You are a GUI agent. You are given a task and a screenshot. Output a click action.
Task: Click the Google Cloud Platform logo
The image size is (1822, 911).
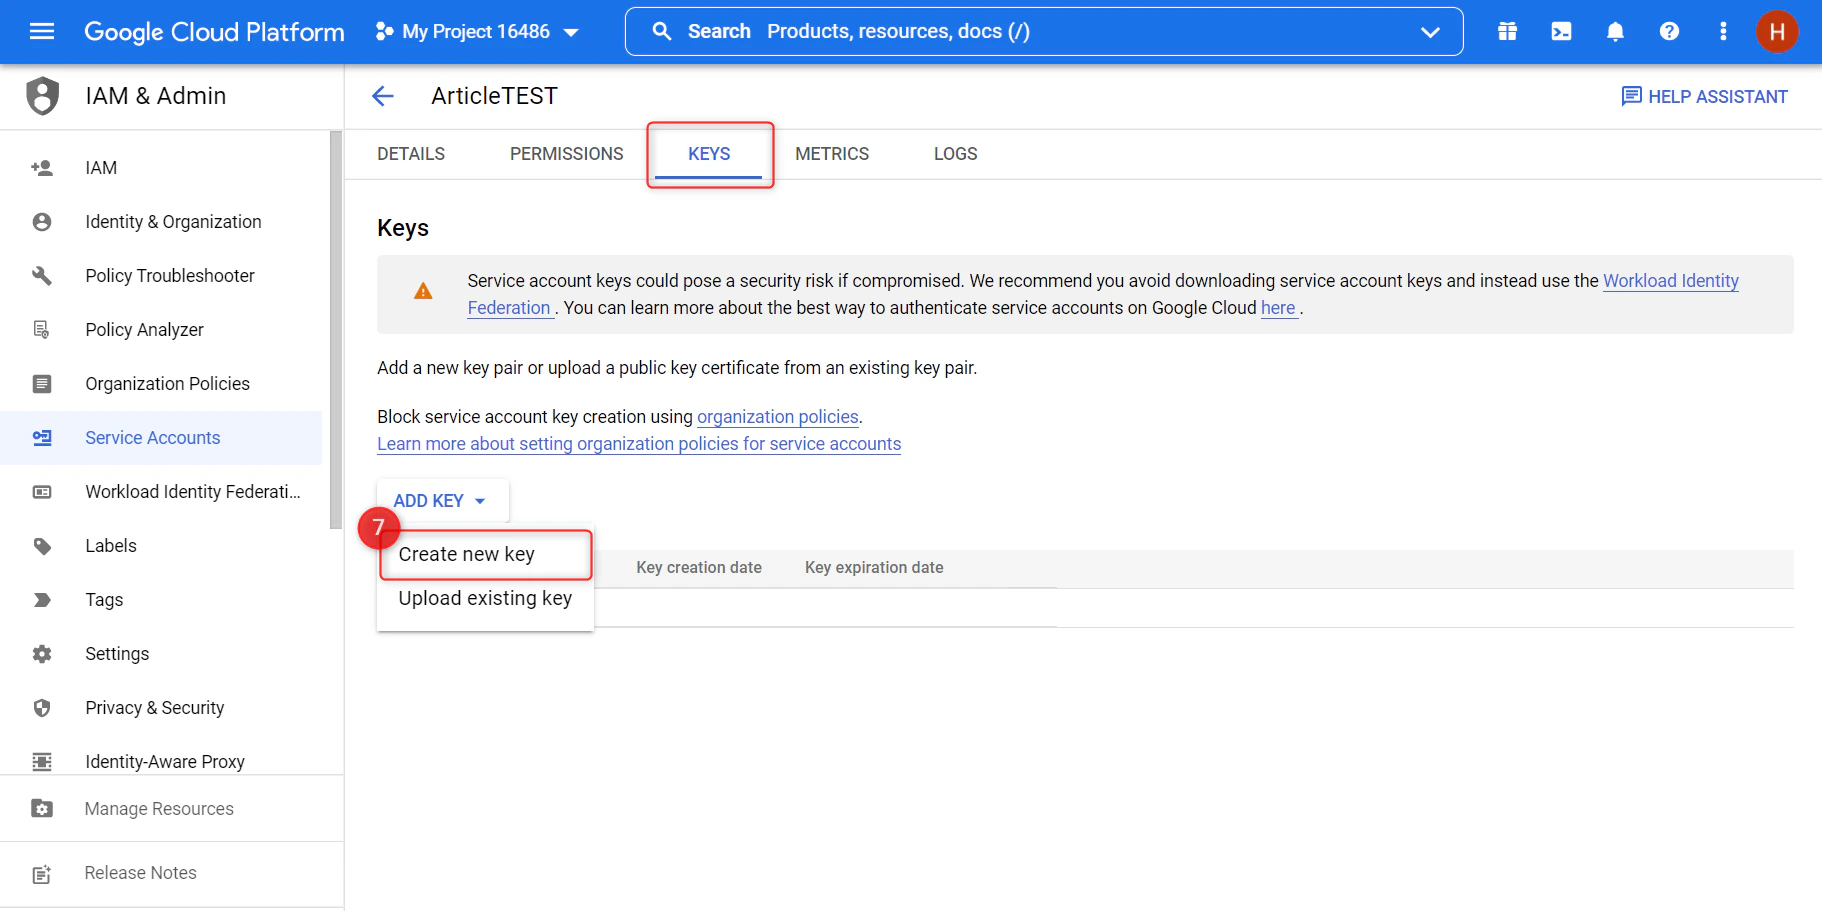coord(214,31)
